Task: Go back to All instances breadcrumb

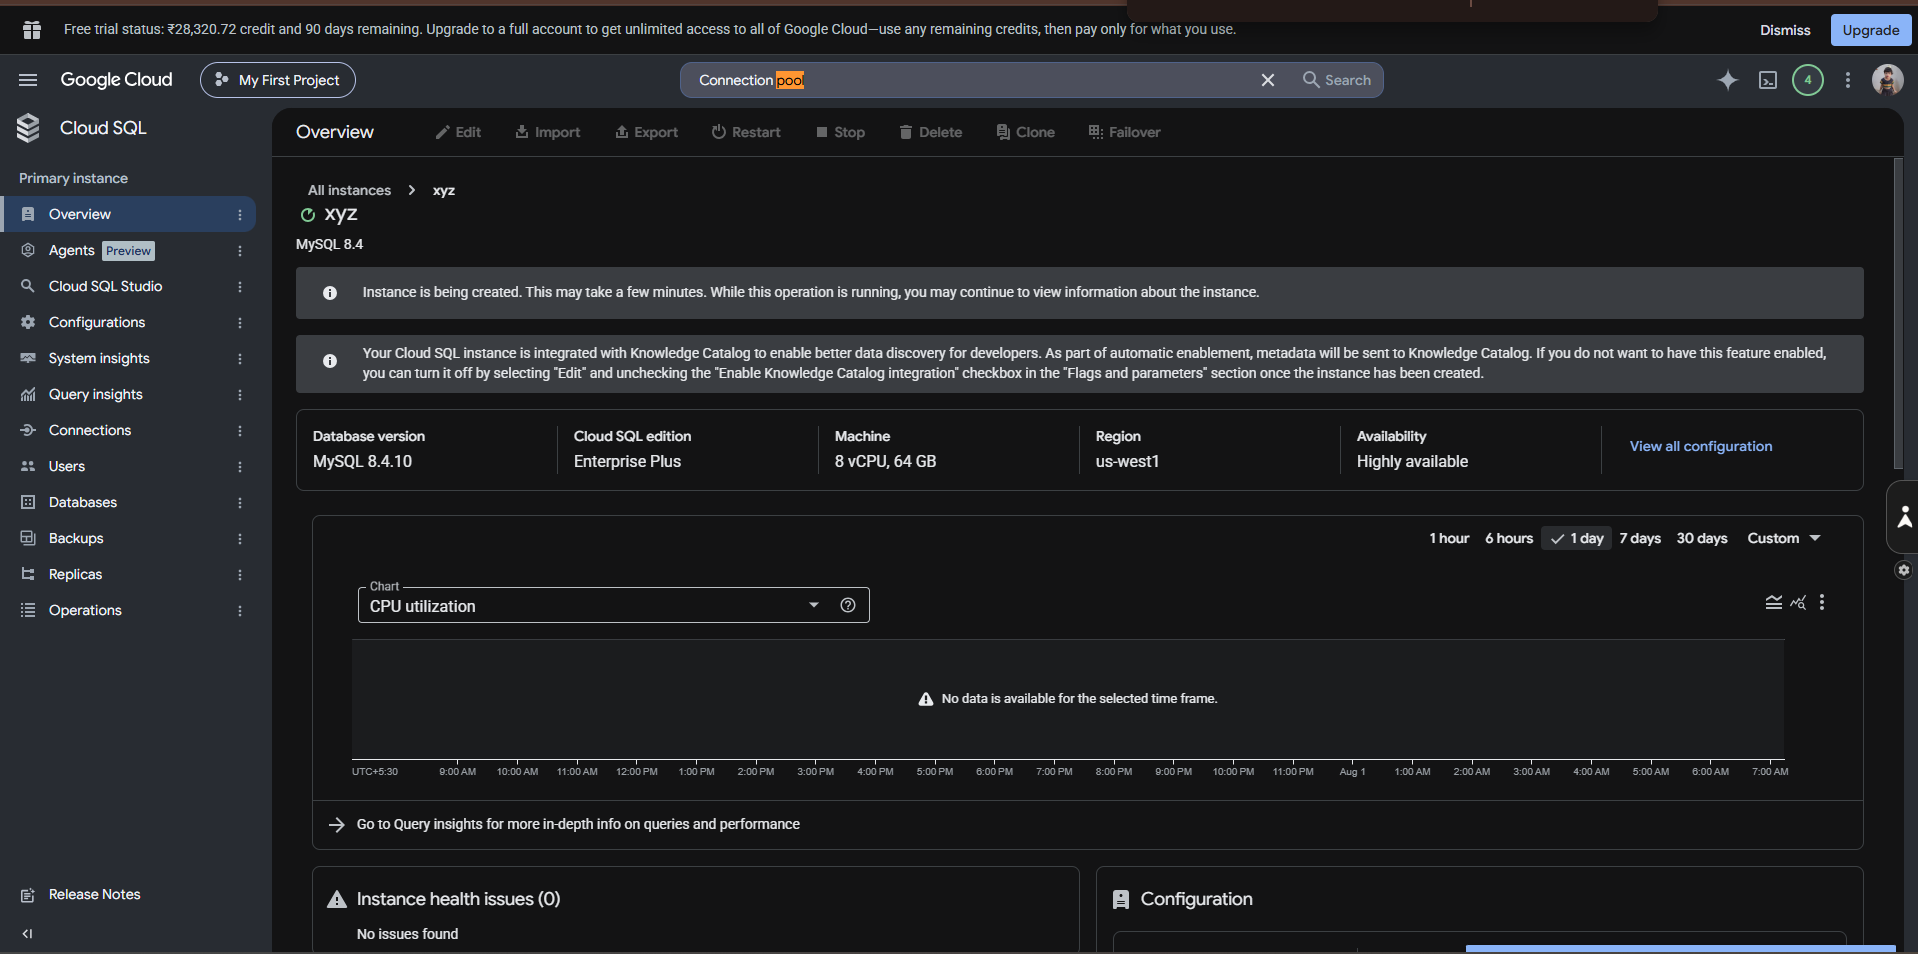Action: 349,190
